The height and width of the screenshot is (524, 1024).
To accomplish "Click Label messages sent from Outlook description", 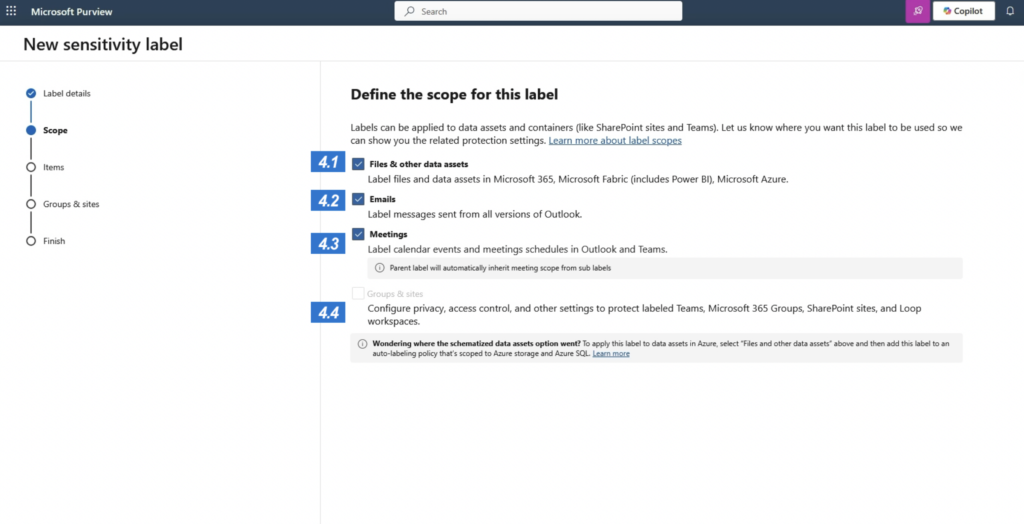I will [x=475, y=214].
